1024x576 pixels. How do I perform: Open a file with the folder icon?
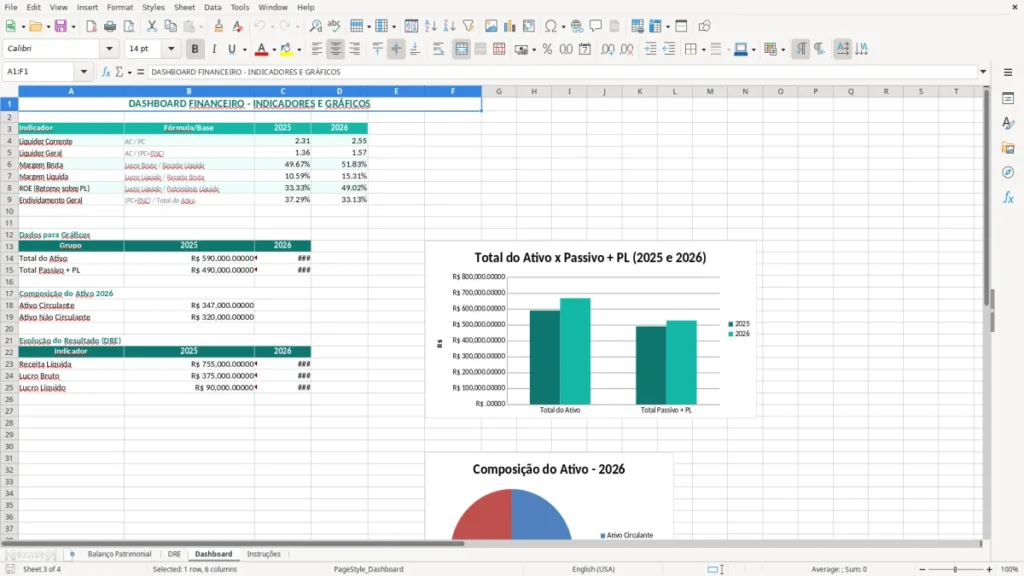(x=35, y=26)
